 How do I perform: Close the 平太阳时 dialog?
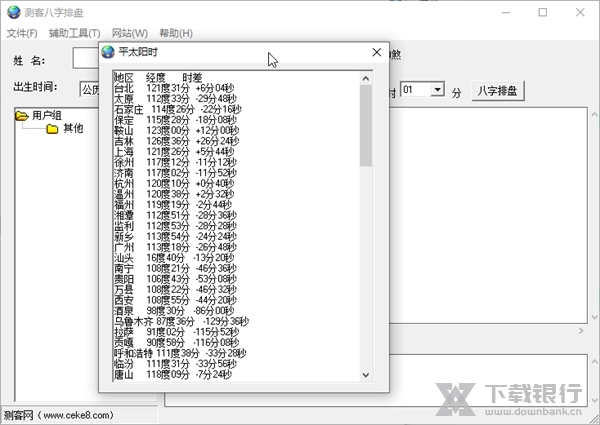[377, 52]
